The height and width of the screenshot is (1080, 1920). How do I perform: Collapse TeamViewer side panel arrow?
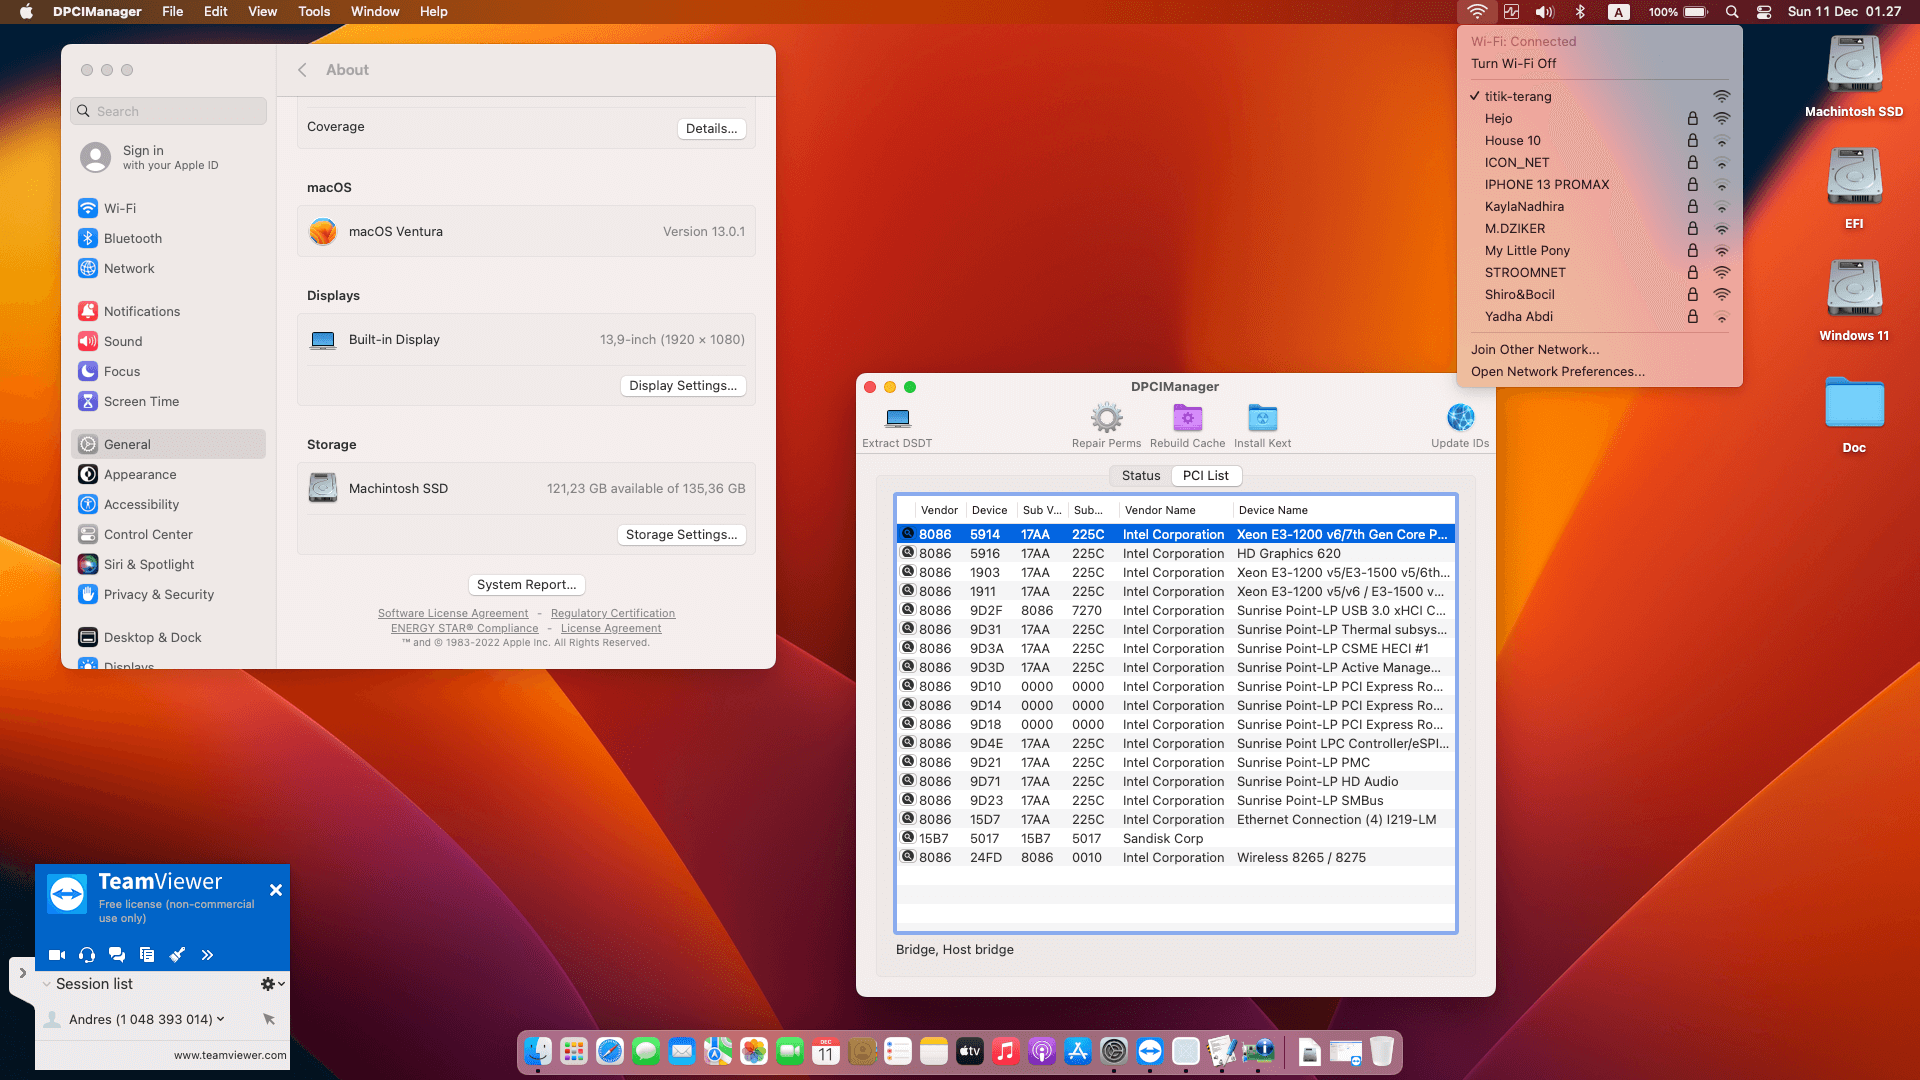[22, 973]
